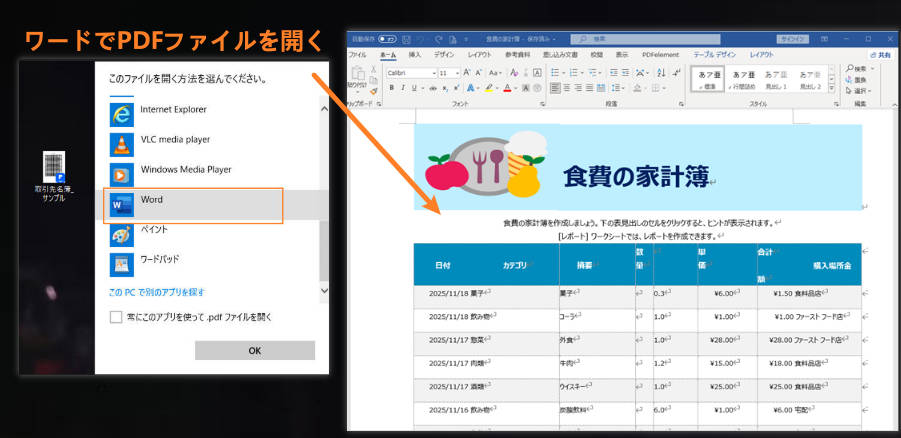Align text left in the paragraph group
This screenshot has width=901, height=438.
[555, 88]
